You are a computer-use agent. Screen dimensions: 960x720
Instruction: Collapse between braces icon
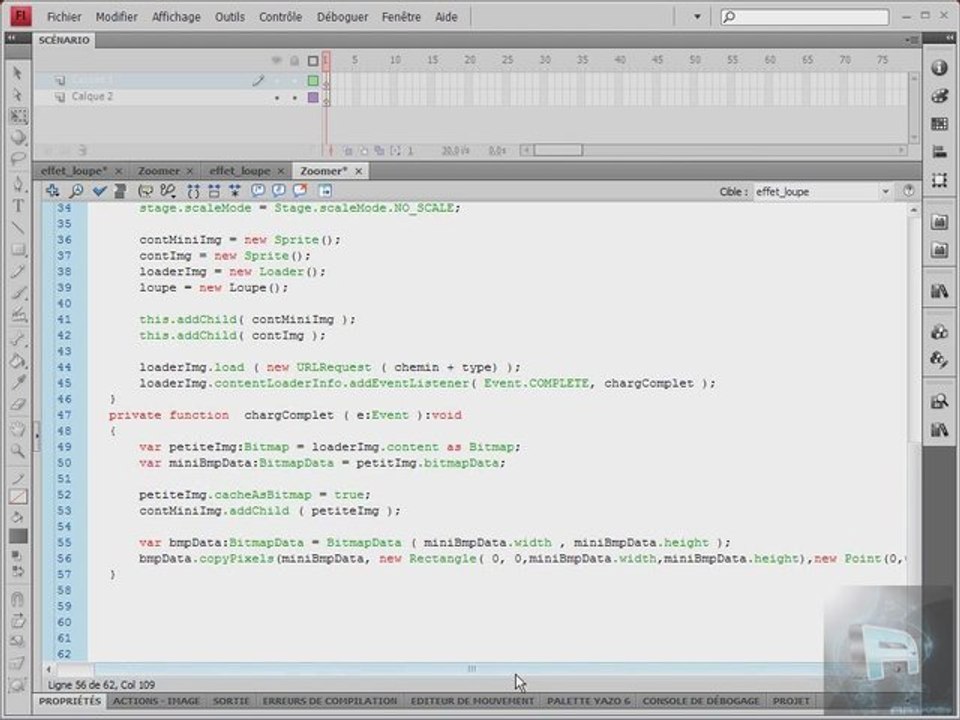coord(193,191)
